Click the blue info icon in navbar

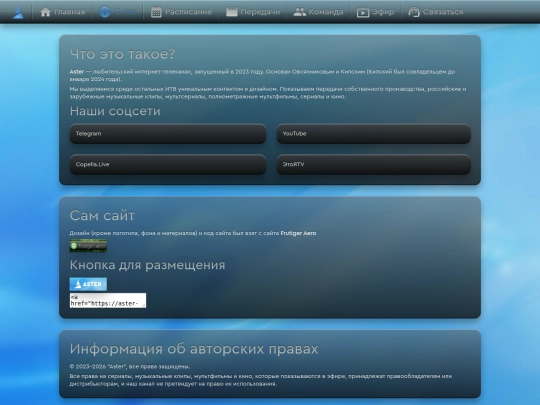pos(105,12)
